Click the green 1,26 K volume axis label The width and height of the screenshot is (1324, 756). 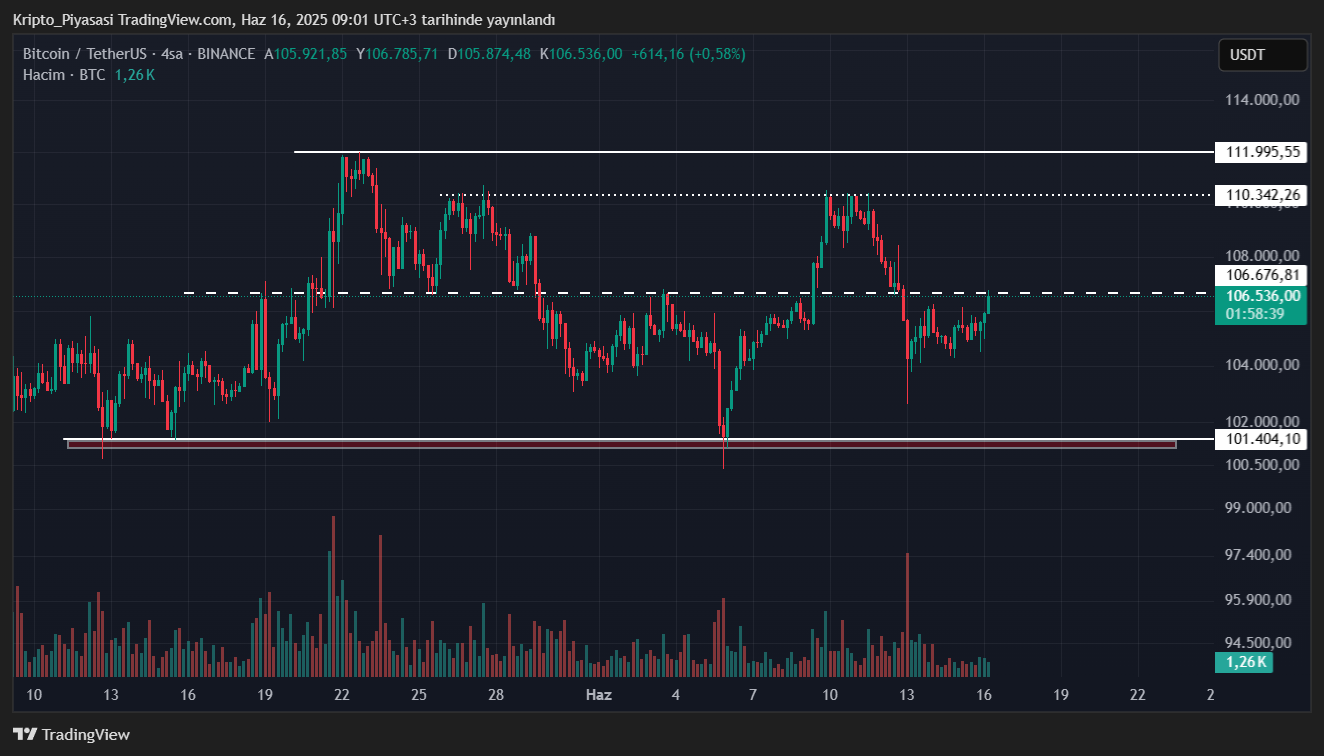click(x=1243, y=661)
